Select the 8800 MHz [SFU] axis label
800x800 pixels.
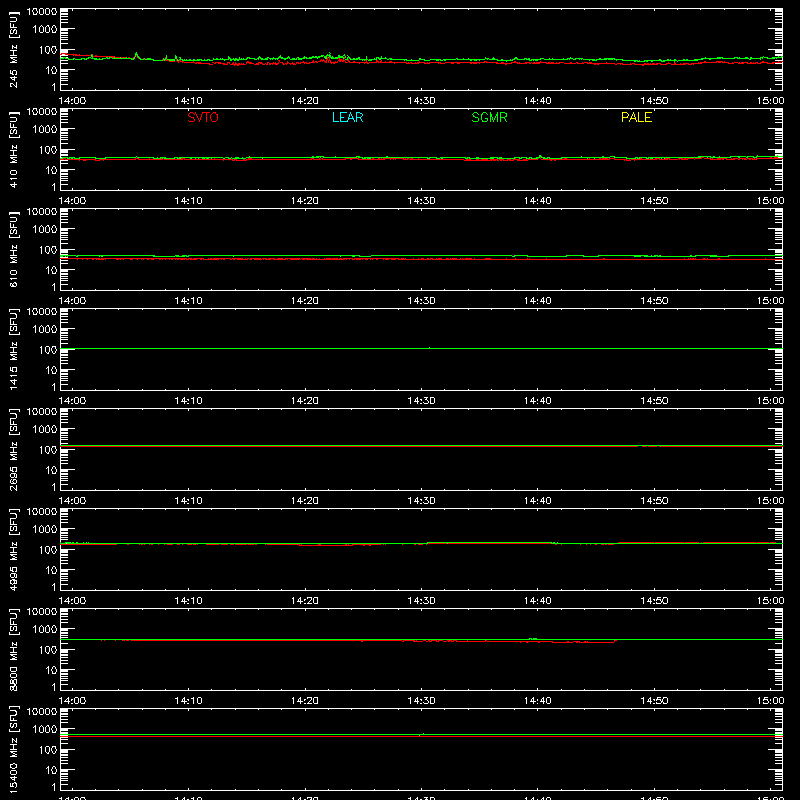point(13,649)
